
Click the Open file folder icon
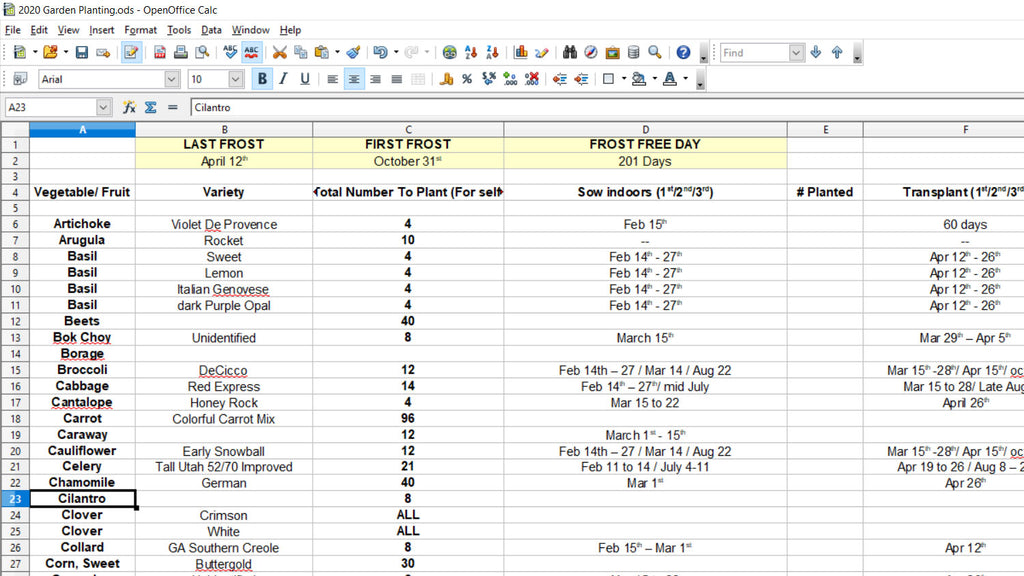50,52
